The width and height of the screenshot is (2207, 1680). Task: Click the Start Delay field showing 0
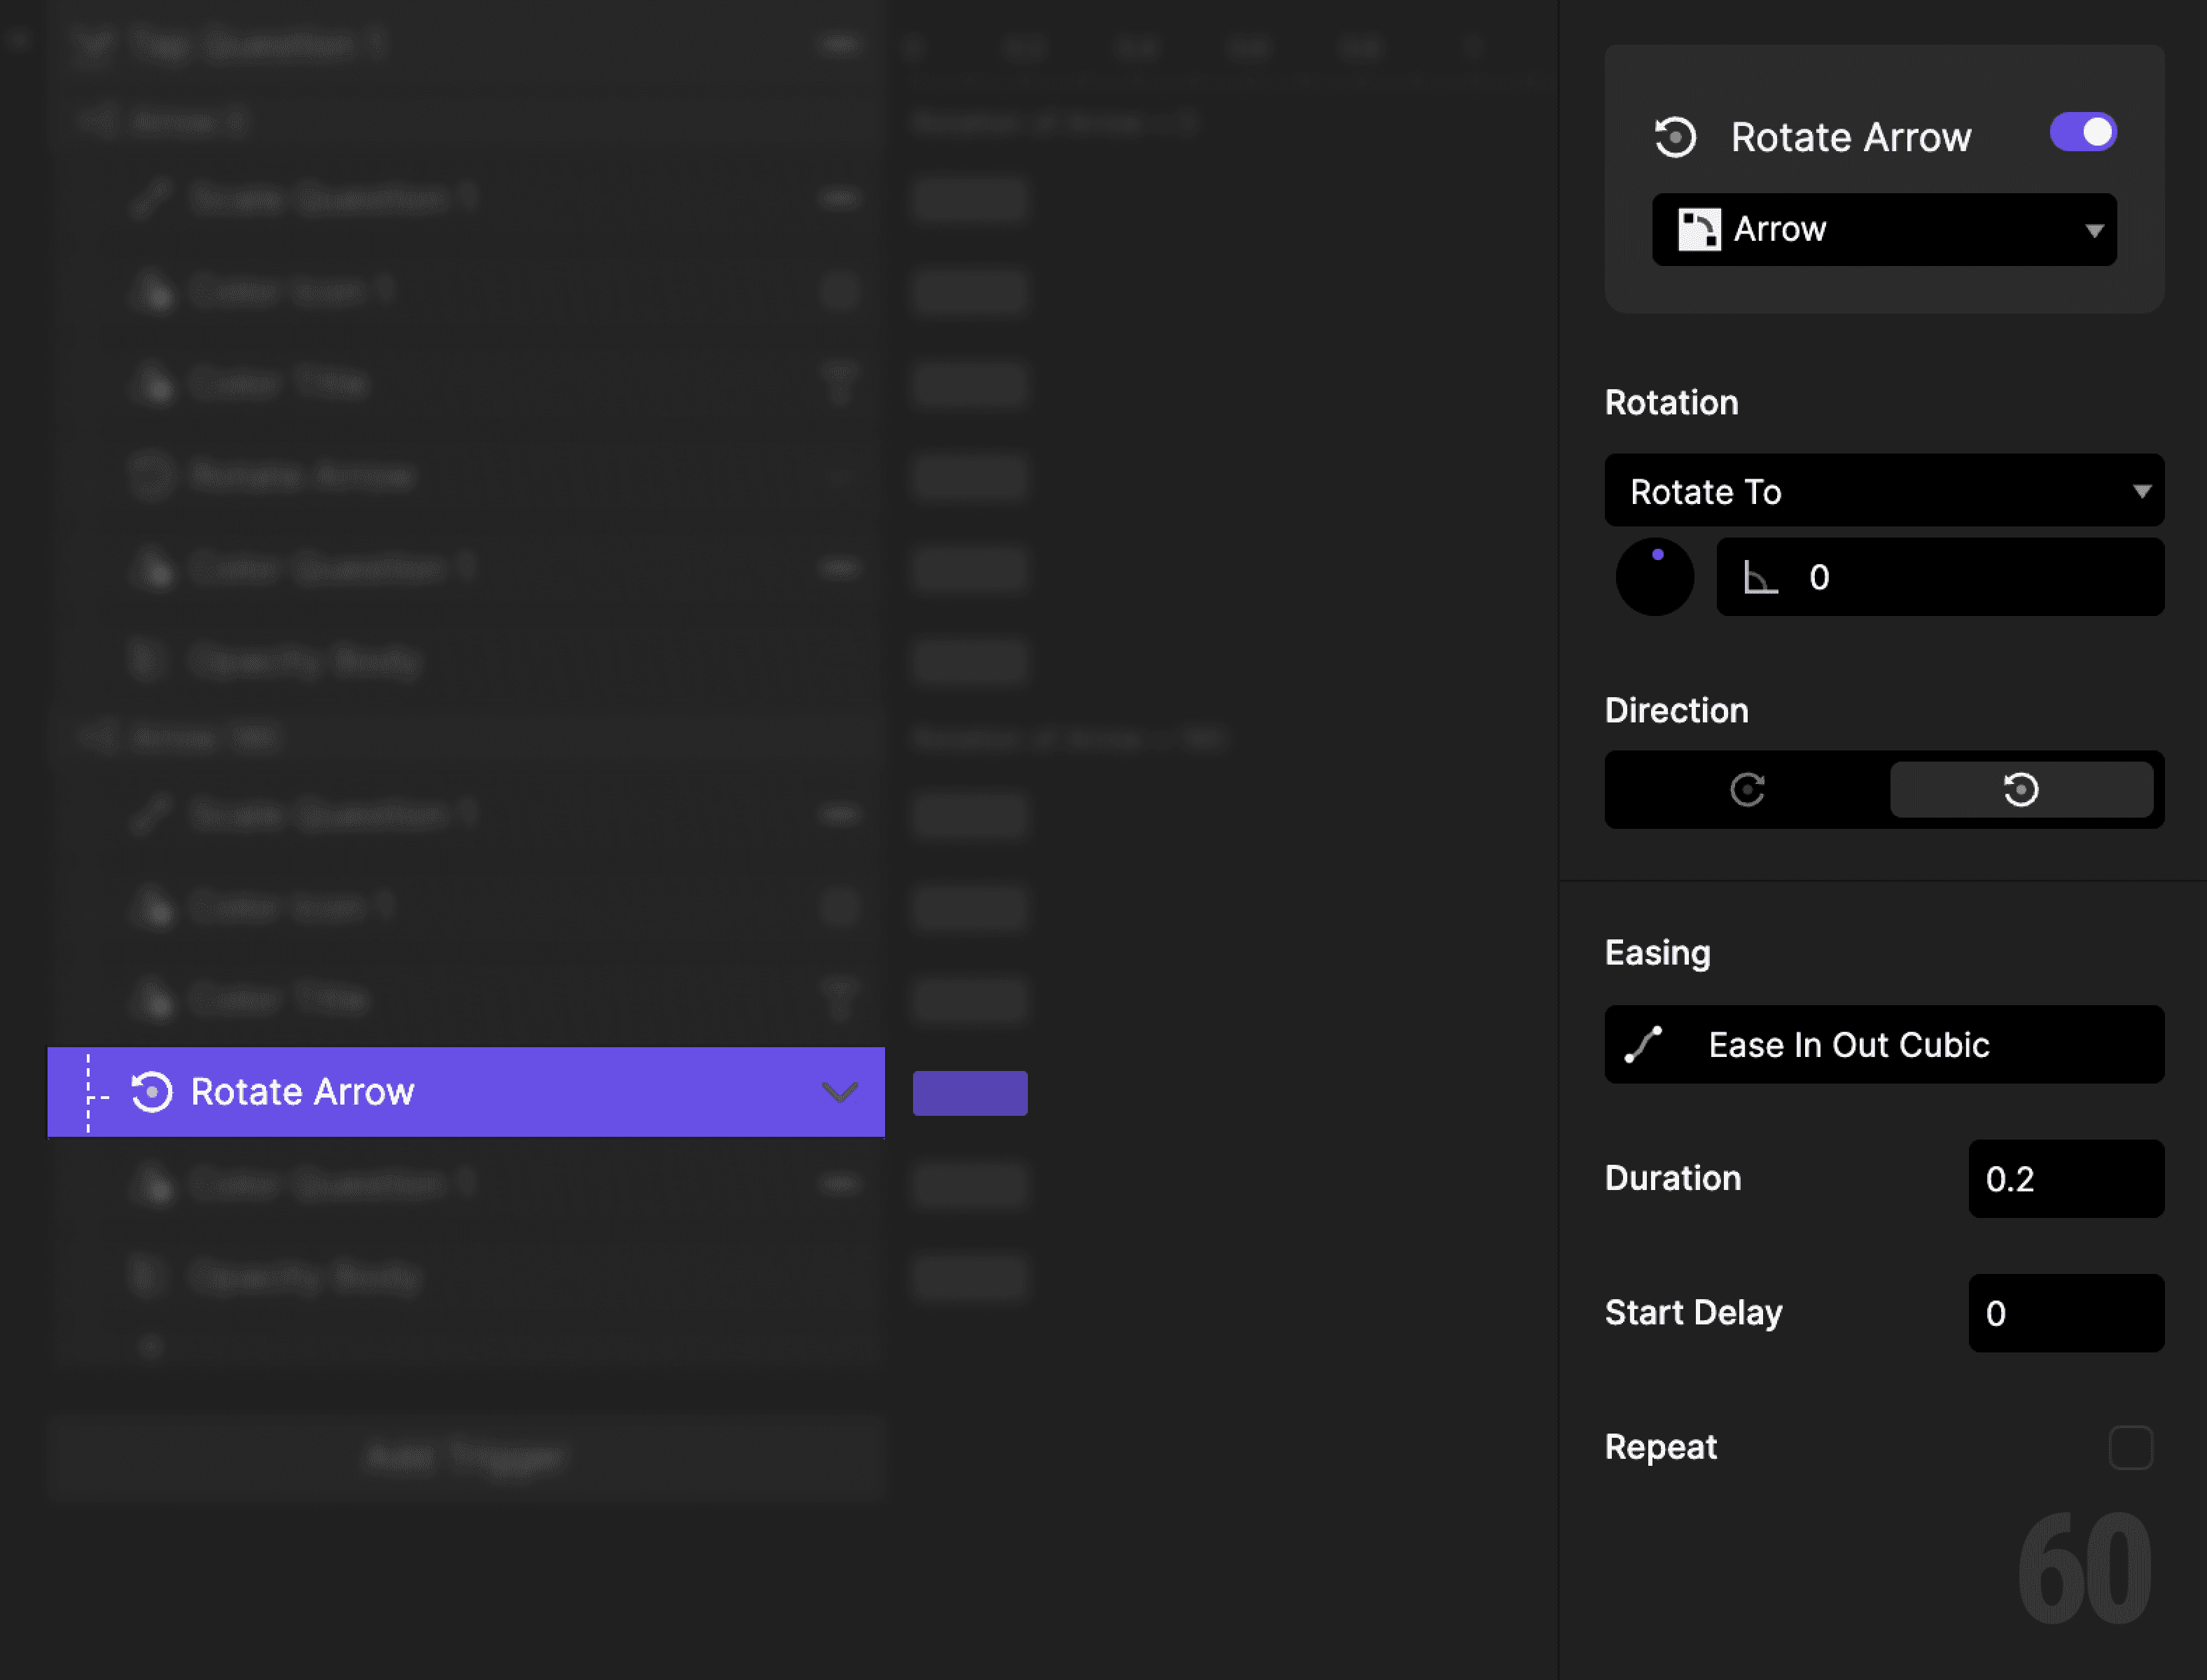tap(2065, 1313)
